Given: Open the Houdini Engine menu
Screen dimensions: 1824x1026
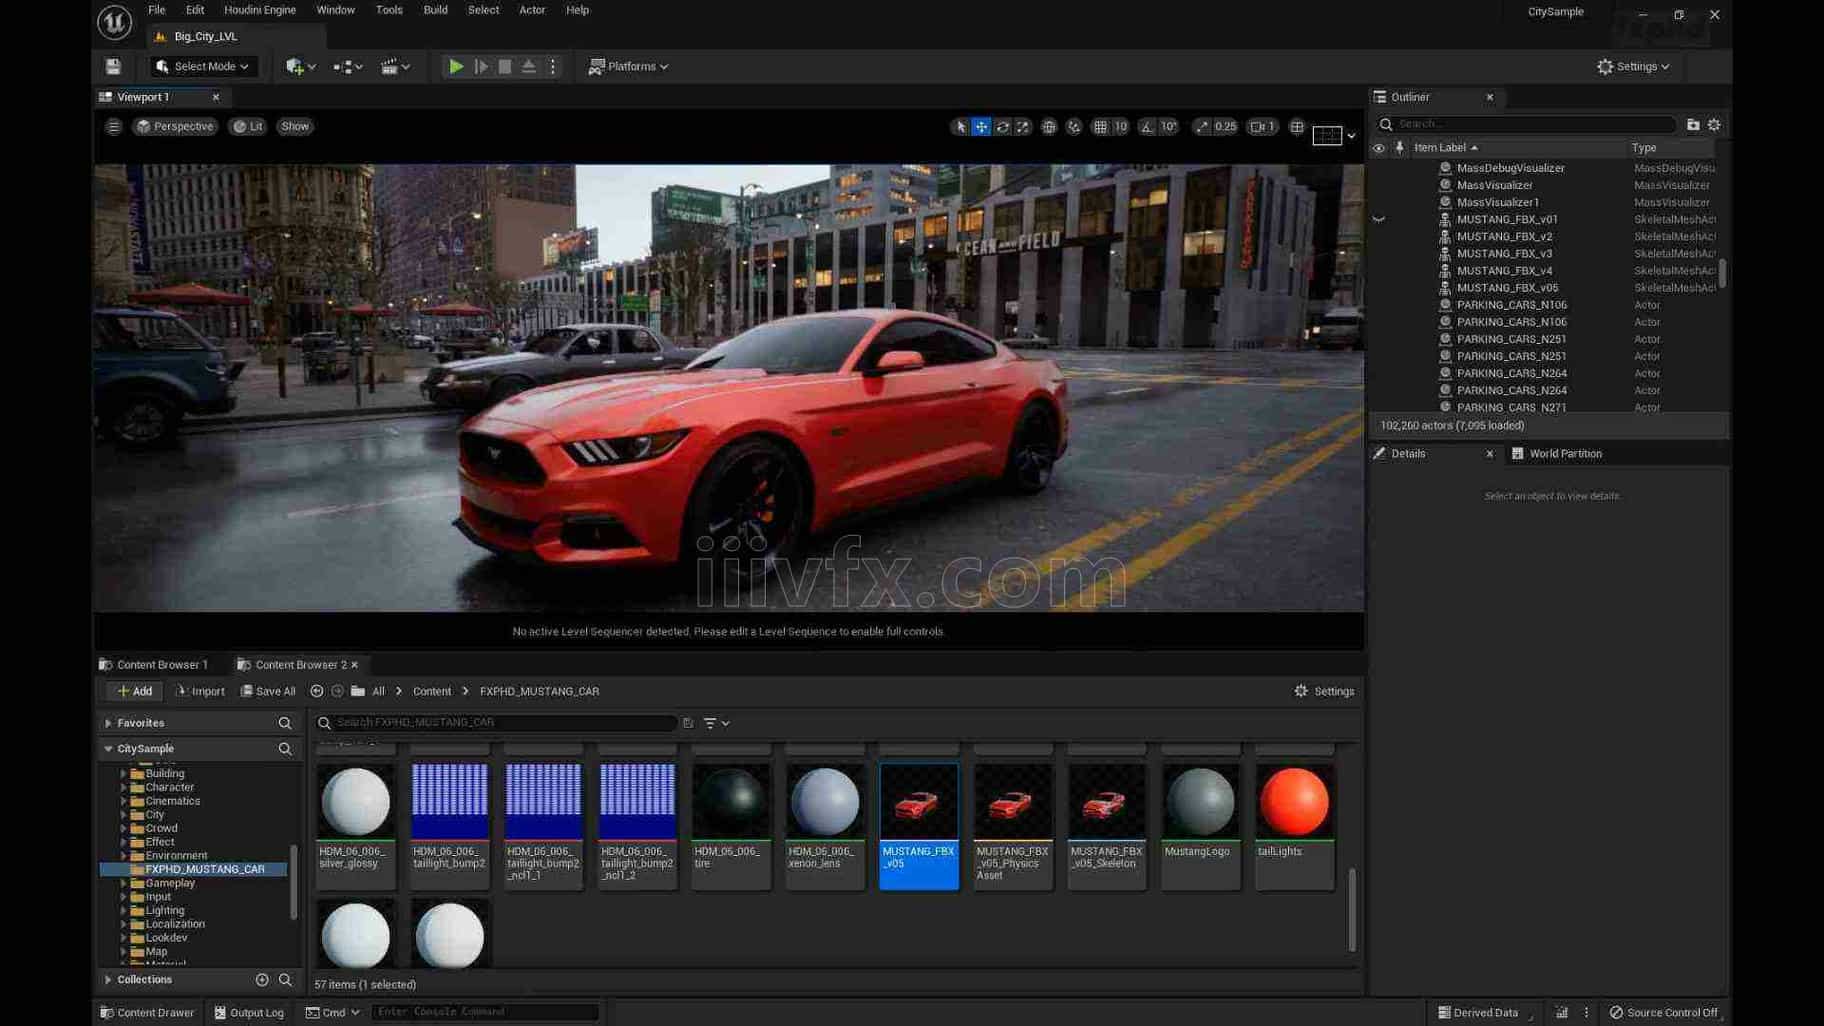Looking at the screenshot, I should tap(260, 10).
